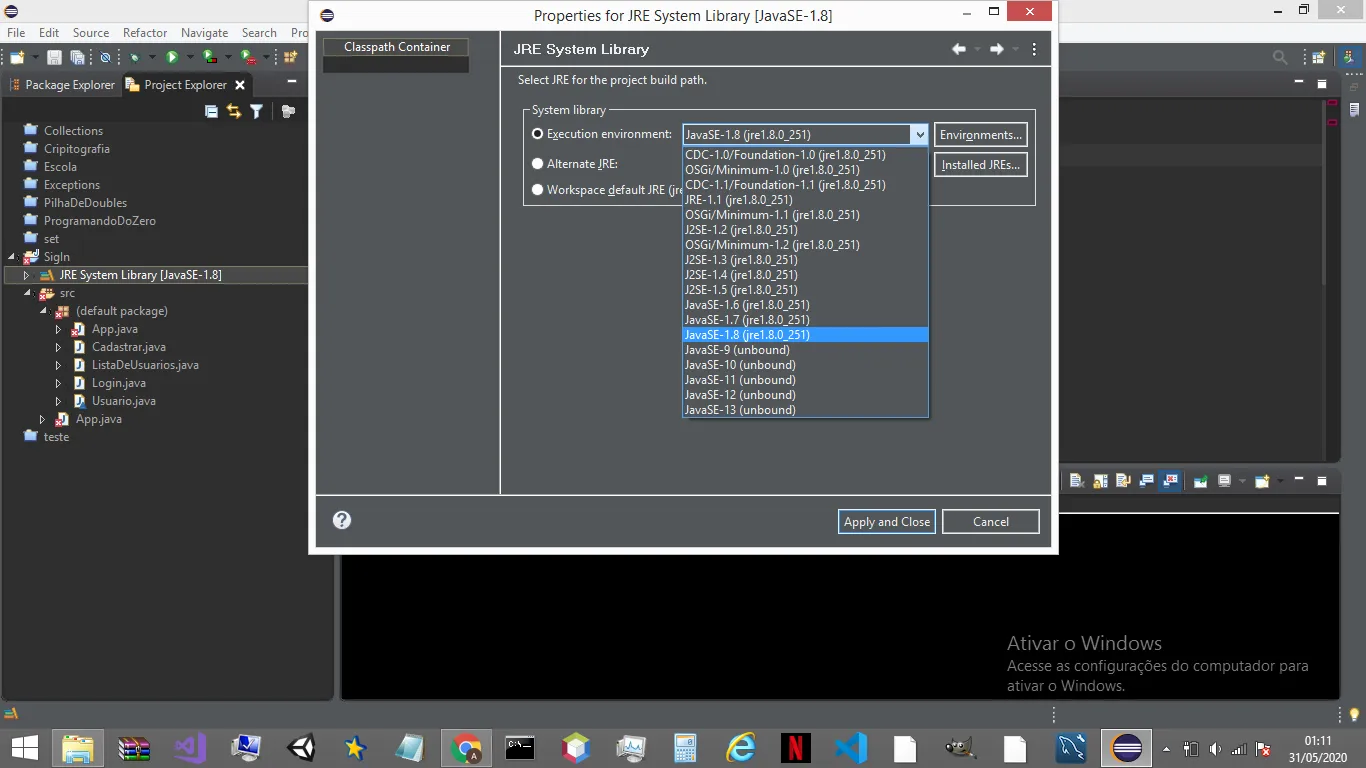Go back using the dialog's left arrow
The height and width of the screenshot is (768, 1366).
coord(959,49)
